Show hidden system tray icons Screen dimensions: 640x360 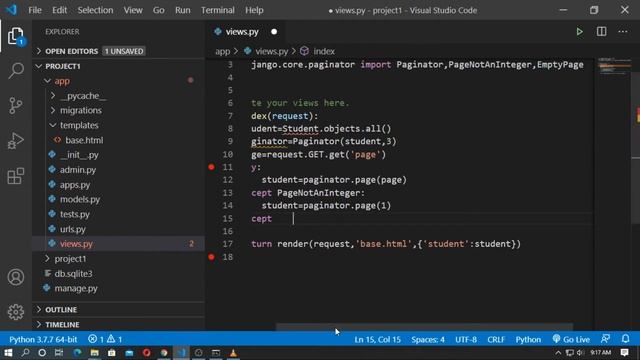pyautogui.click(x=558, y=353)
